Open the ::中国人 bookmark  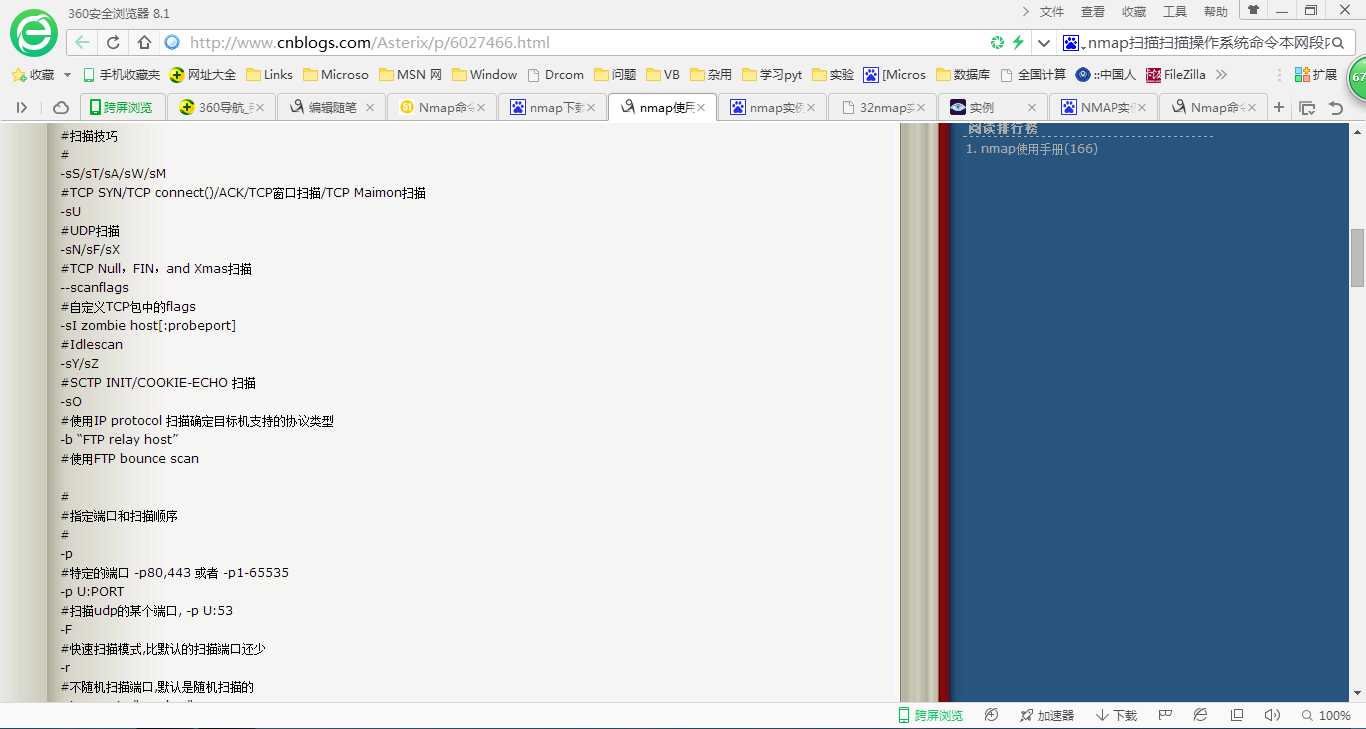[x=1106, y=75]
